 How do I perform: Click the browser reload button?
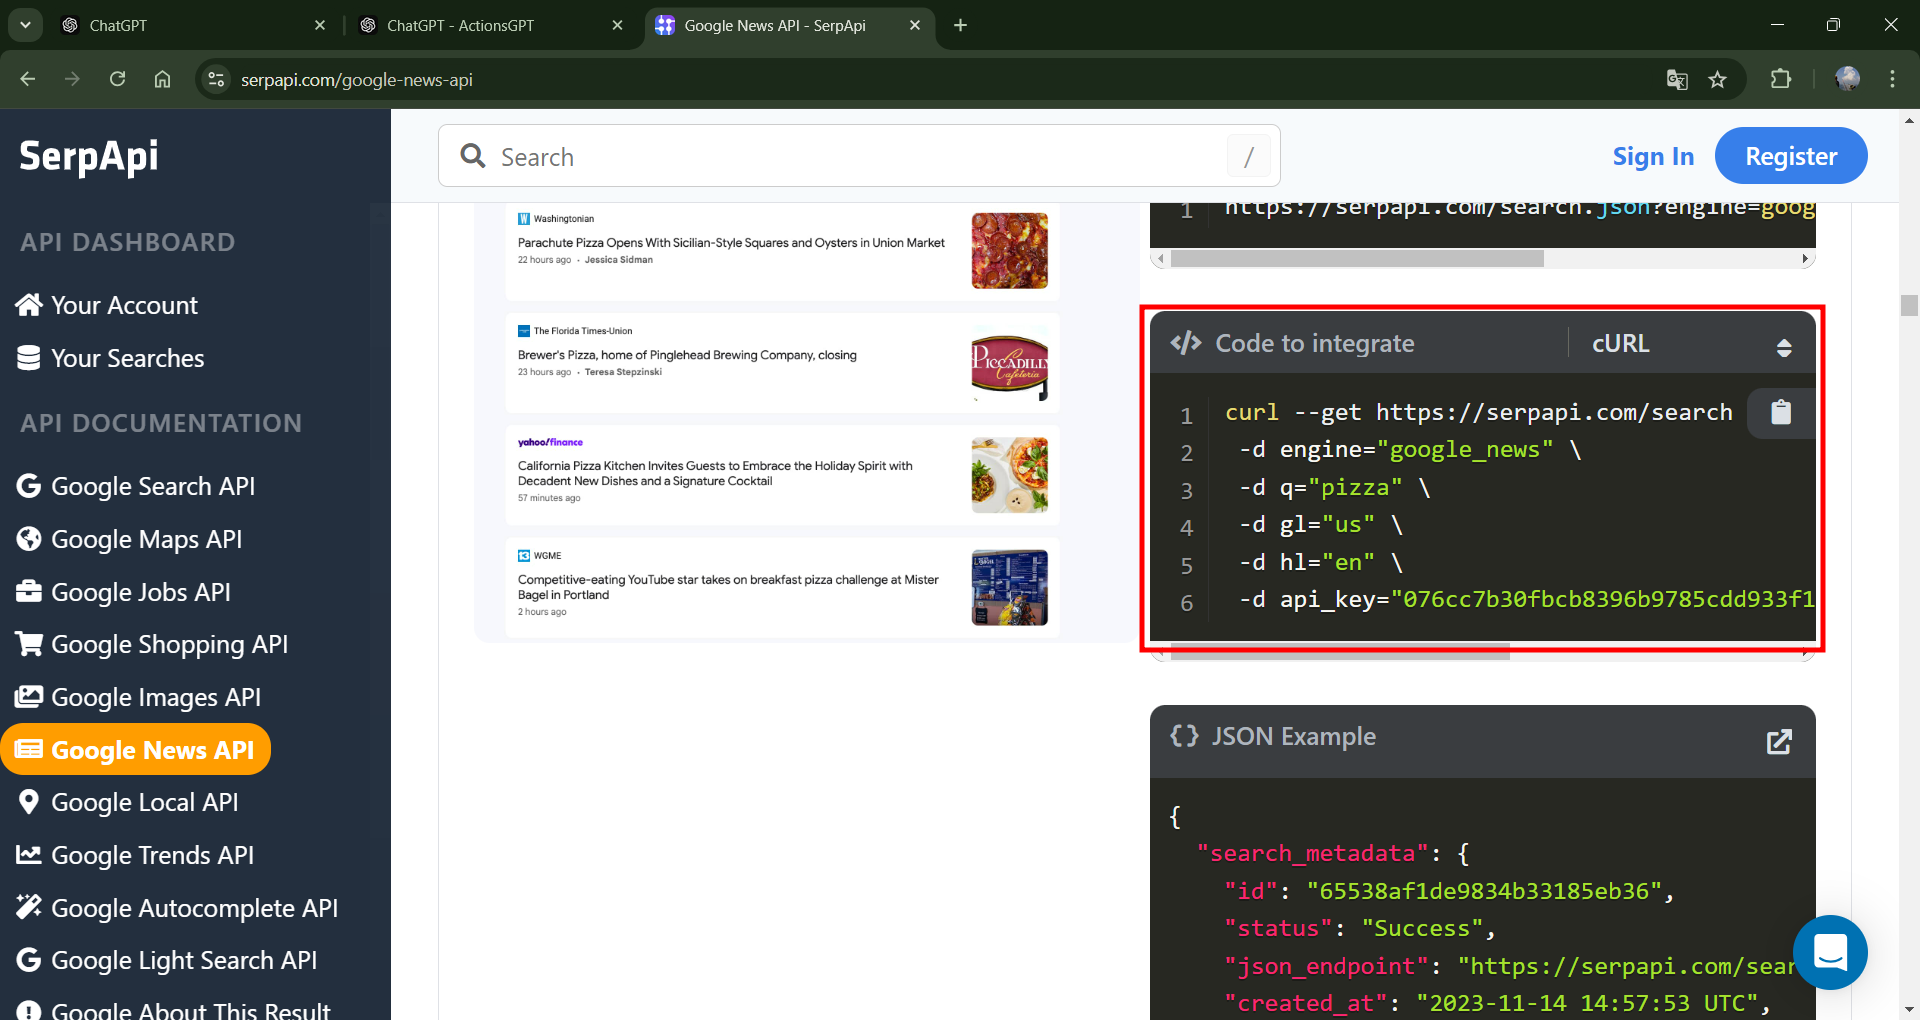tap(117, 79)
